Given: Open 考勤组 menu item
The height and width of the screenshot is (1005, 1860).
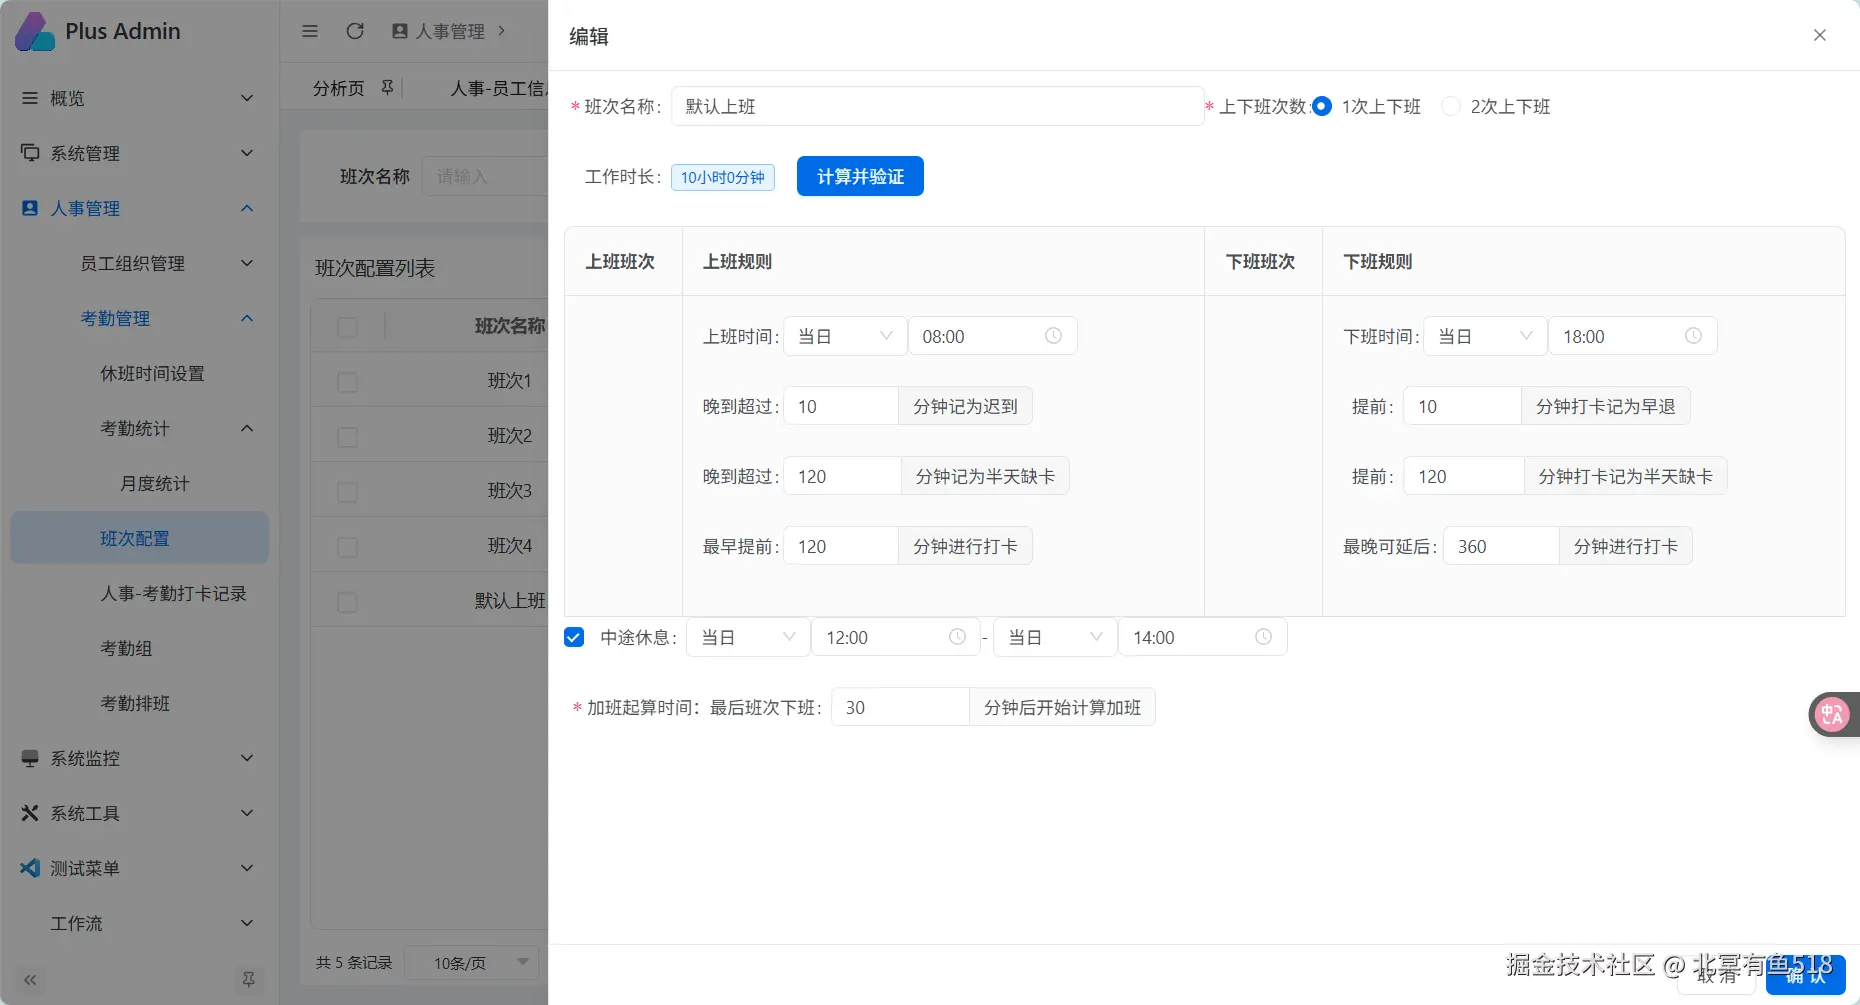Looking at the screenshot, I should (126, 648).
